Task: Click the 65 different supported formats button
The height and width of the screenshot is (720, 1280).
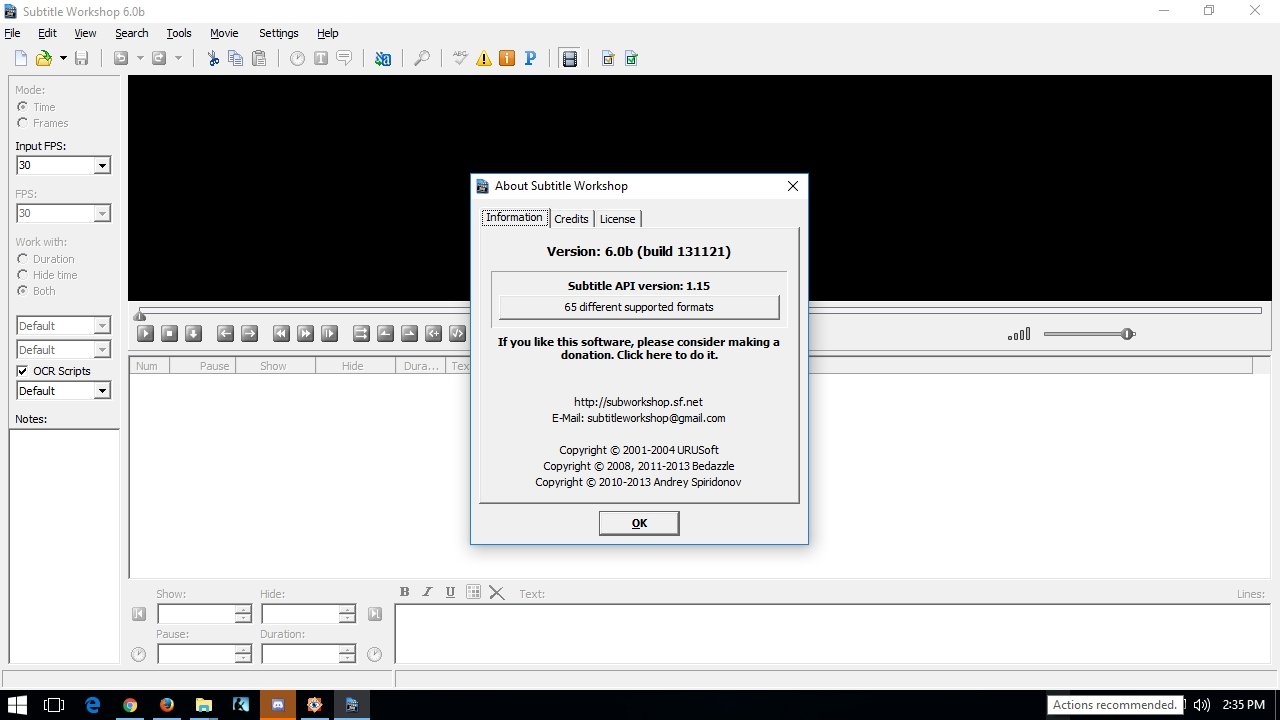Action: (639, 307)
